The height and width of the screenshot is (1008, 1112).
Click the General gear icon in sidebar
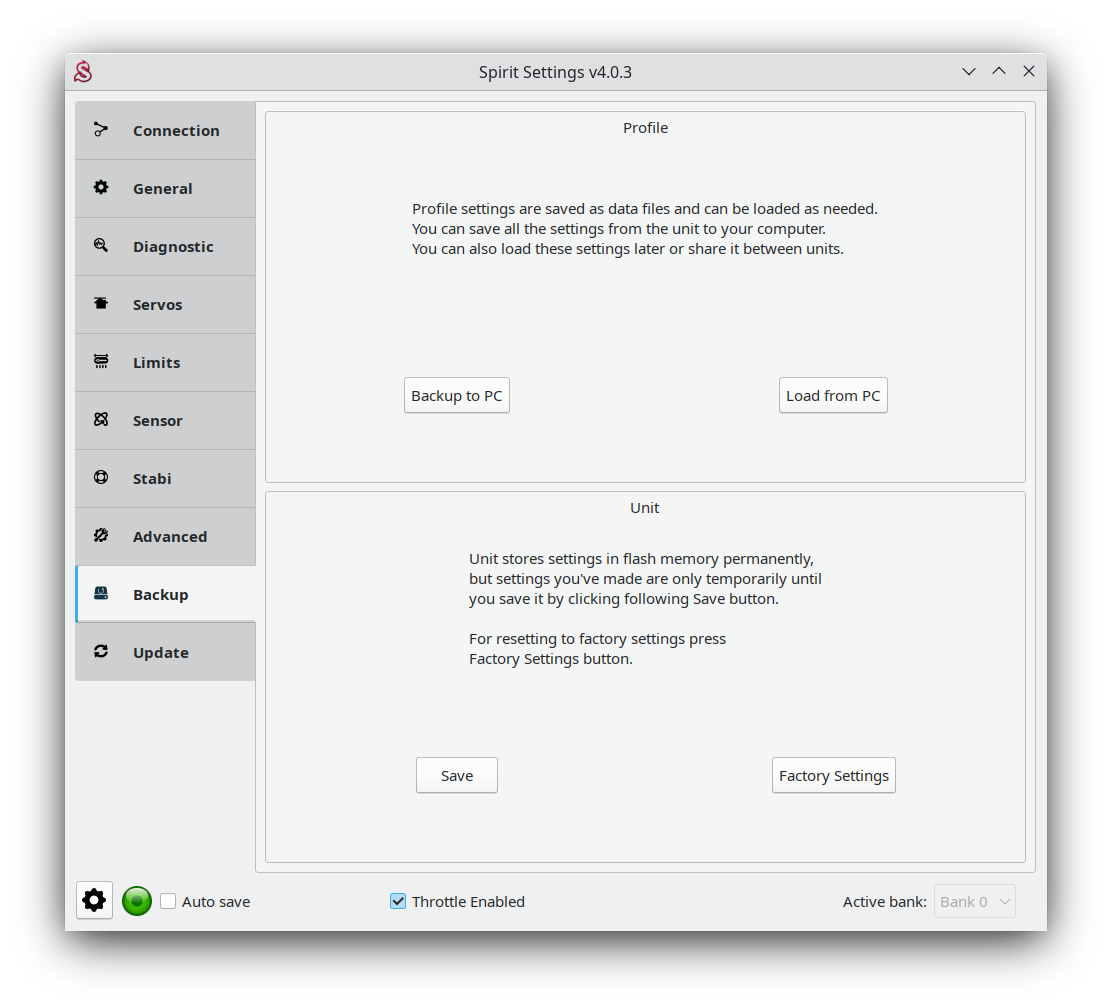(x=101, y=188)
